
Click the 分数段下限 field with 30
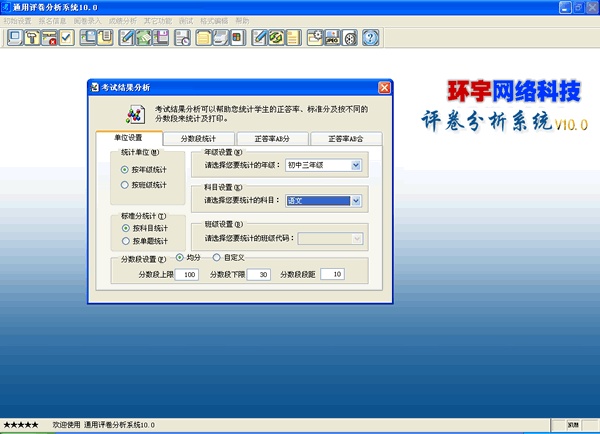coord(258,274)
